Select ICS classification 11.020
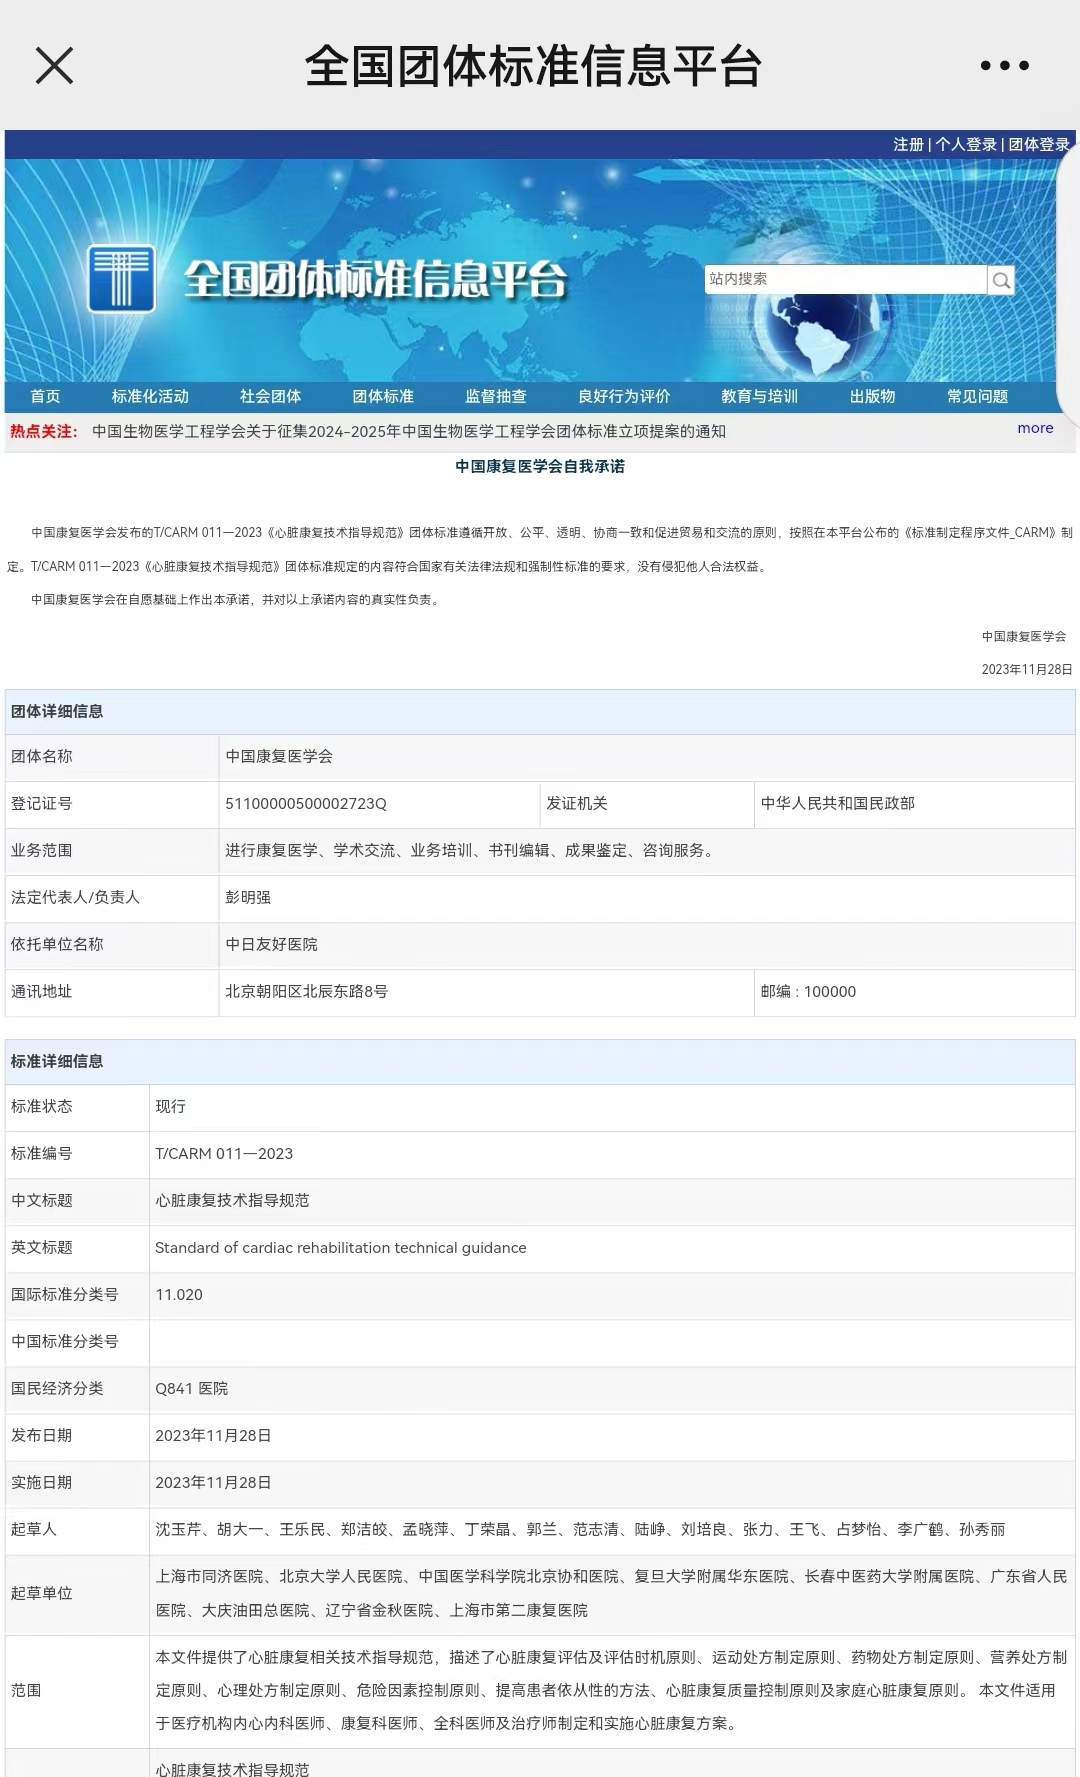 pyautogui.click(x=179, y=1295)
